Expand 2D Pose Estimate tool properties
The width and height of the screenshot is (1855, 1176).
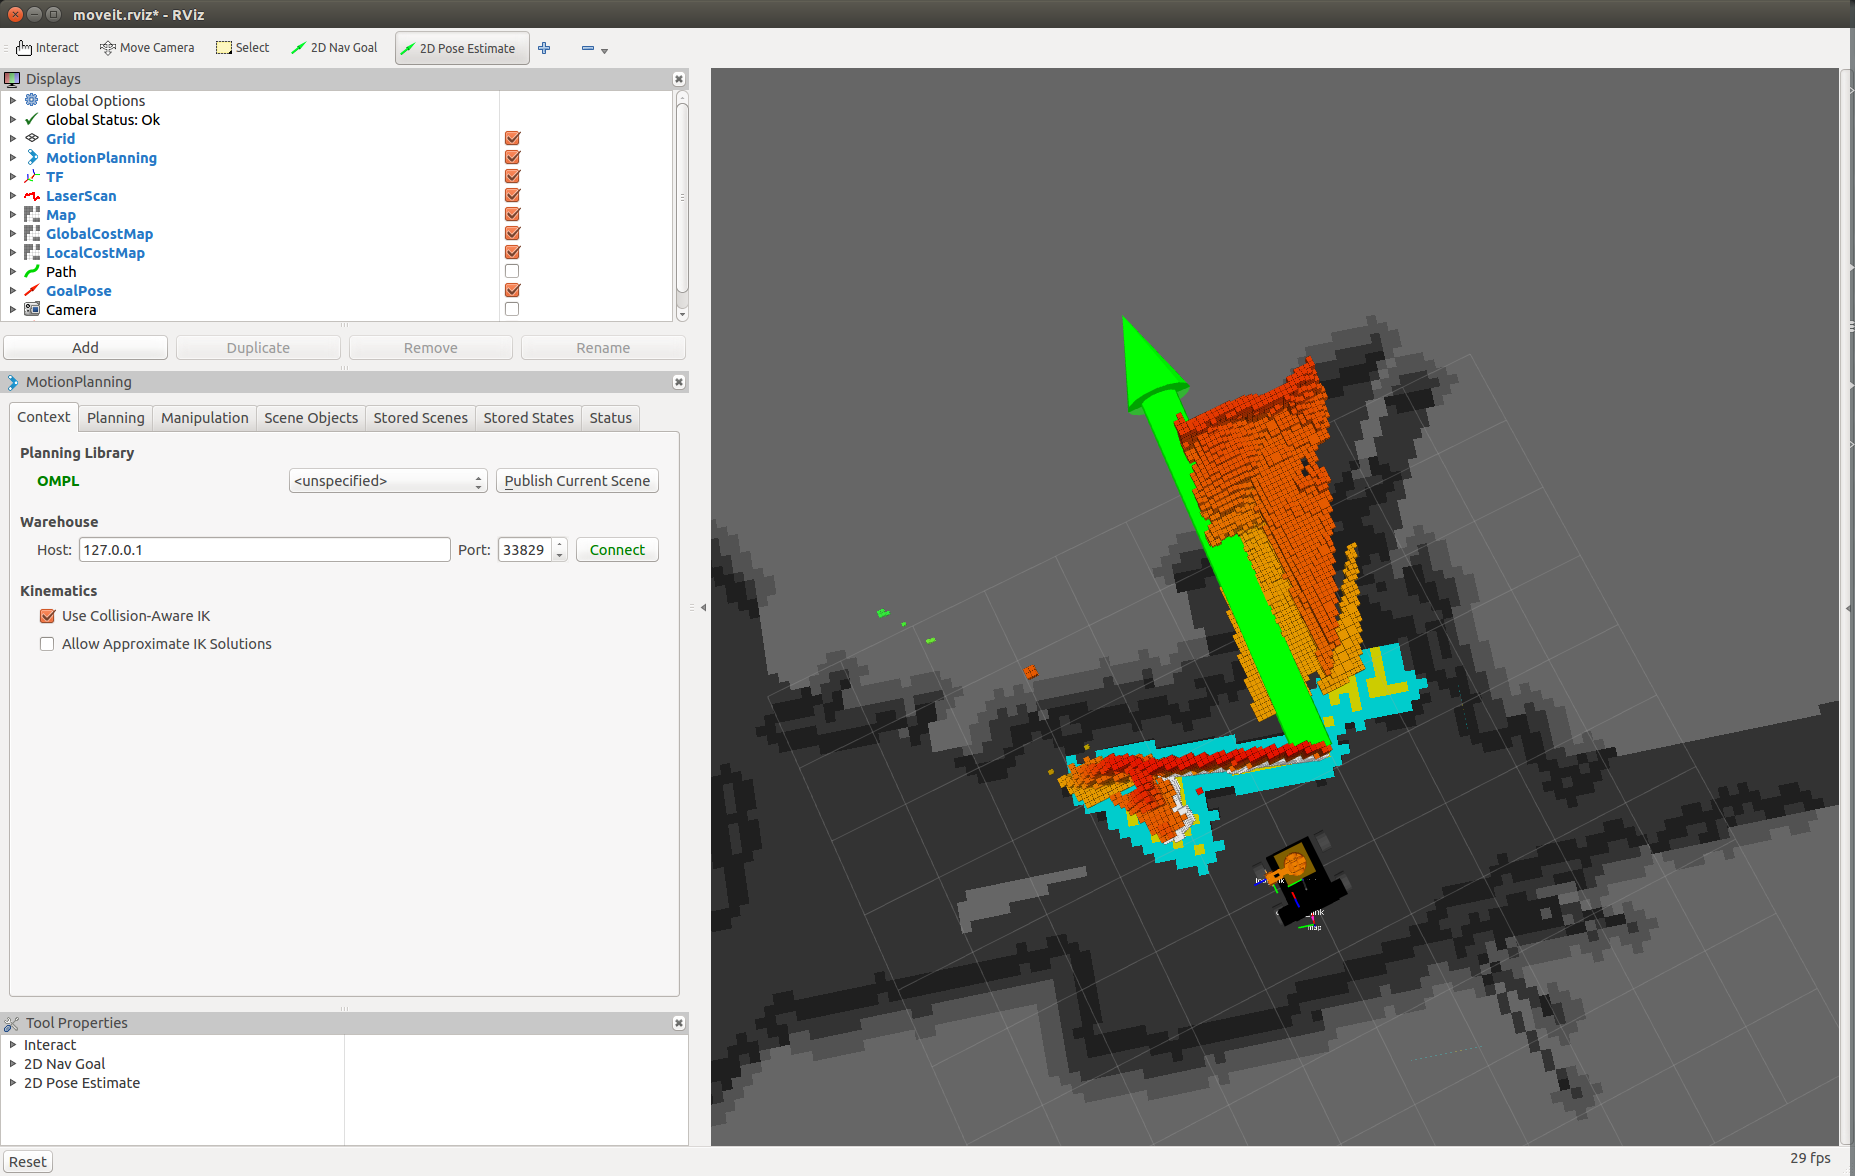click(x=13, y=1083)
